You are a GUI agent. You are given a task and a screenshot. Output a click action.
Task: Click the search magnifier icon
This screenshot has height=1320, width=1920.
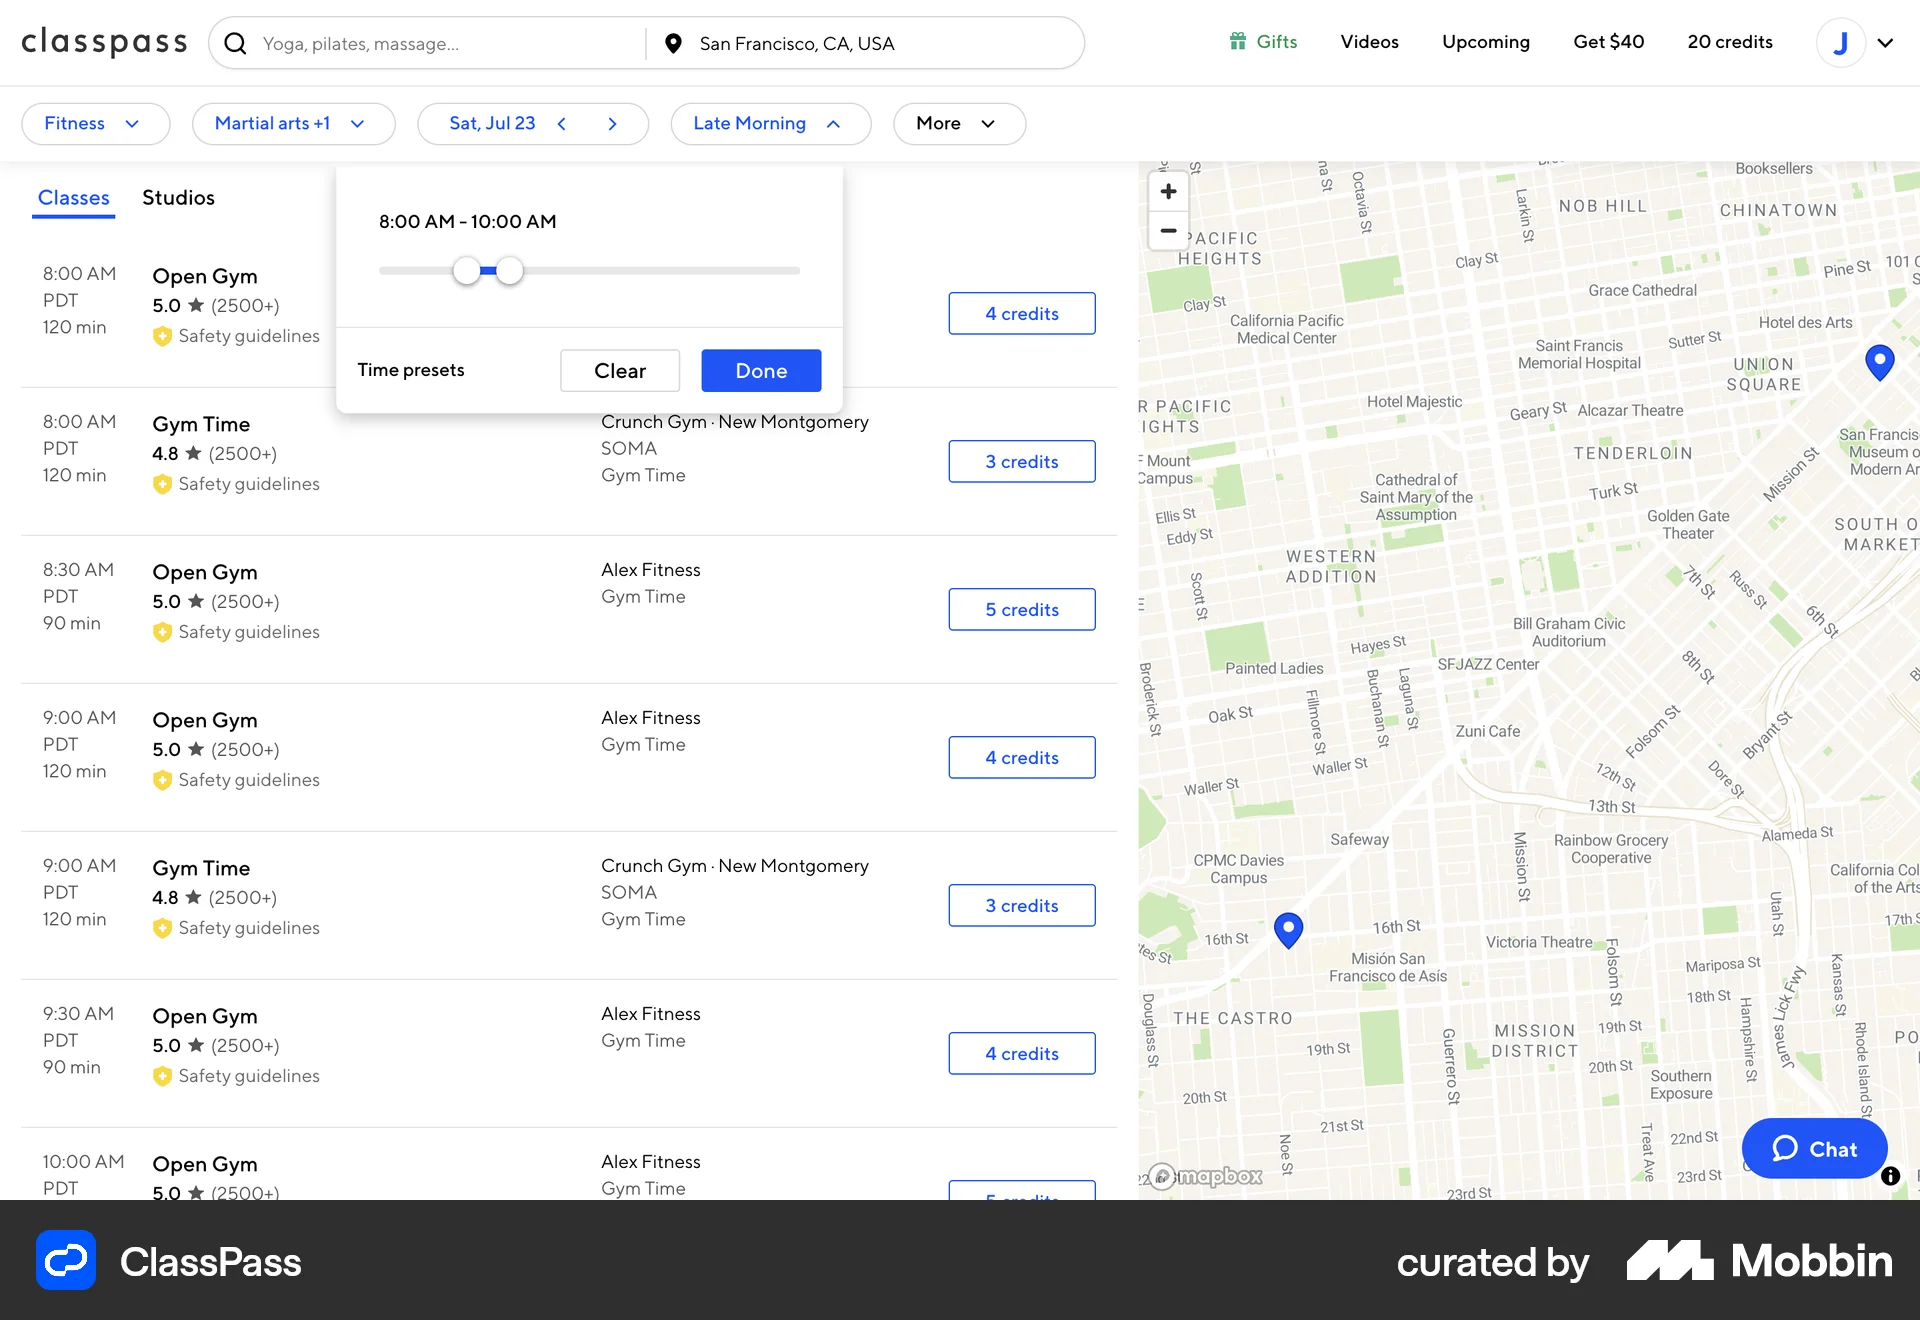236,43
